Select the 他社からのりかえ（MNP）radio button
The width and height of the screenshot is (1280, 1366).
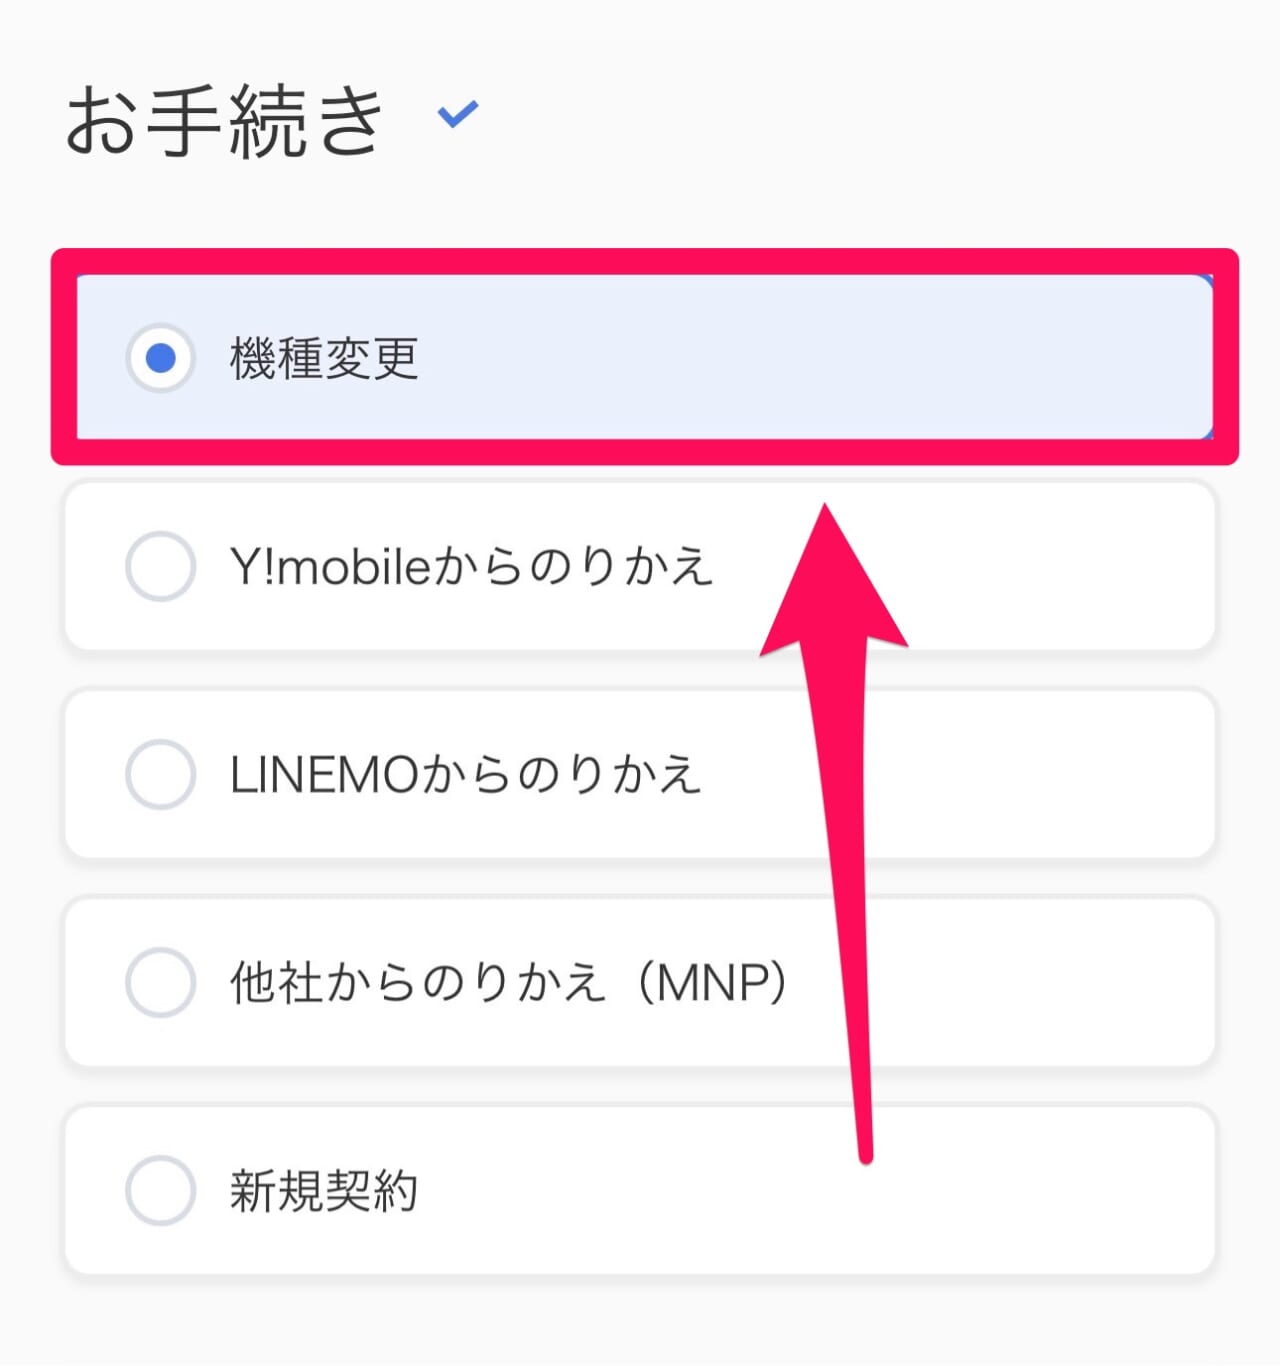click(x=160, y=982)
